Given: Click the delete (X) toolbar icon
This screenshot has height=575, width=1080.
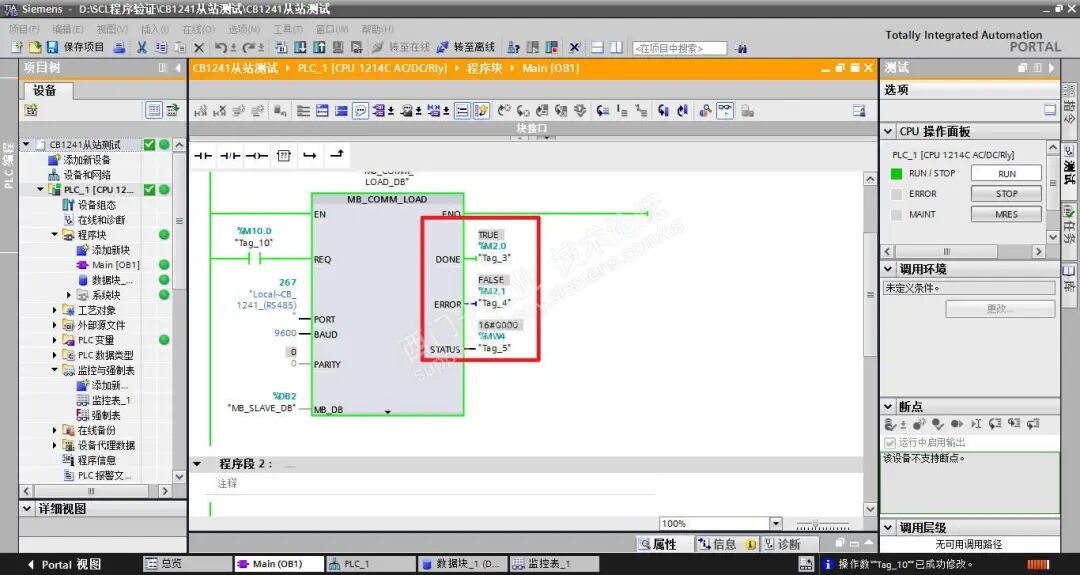Looking at the screenshot, I should (199, 48).
